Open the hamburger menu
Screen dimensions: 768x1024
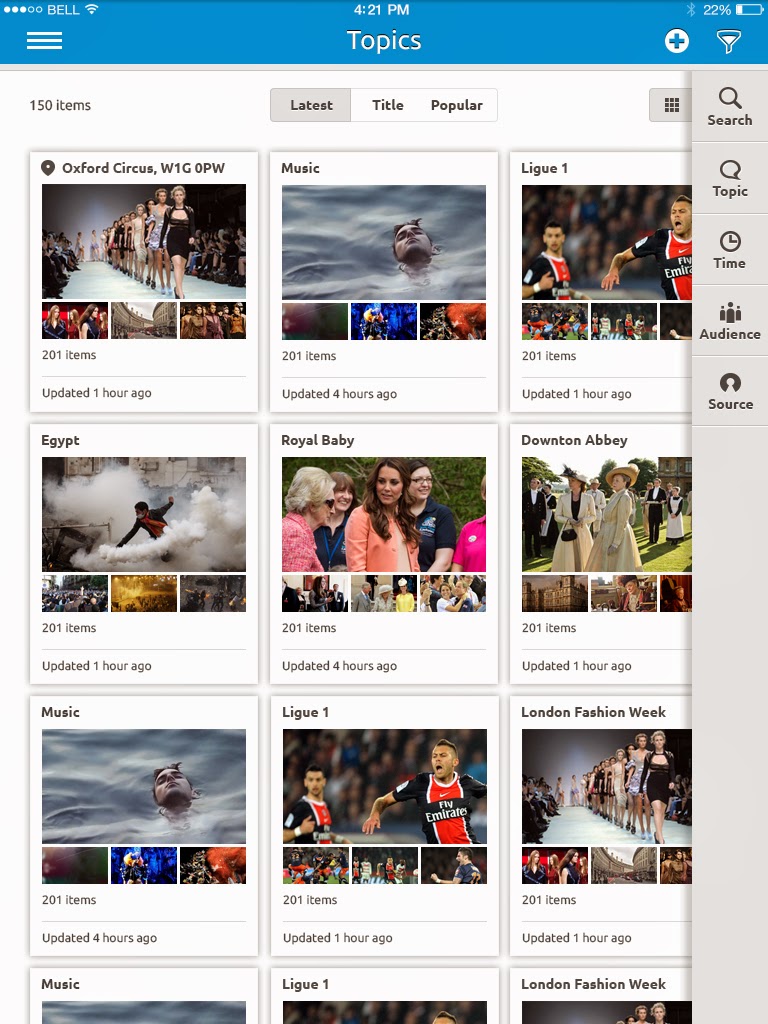click(44, 40)
